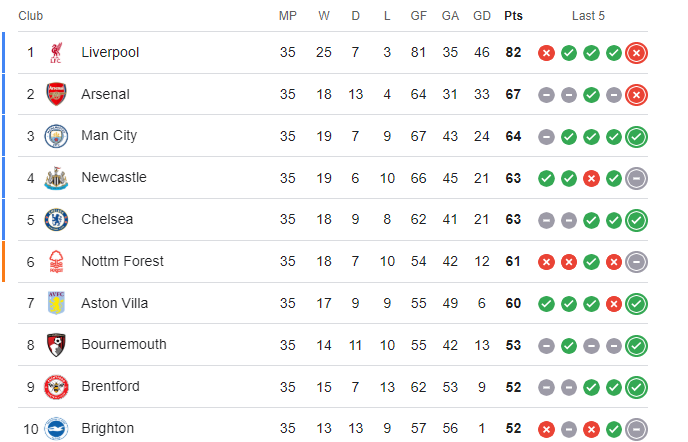The image size is (688, 442).
Task: Click Arsenal's most recent loss icon
Action: coord(636,95)
